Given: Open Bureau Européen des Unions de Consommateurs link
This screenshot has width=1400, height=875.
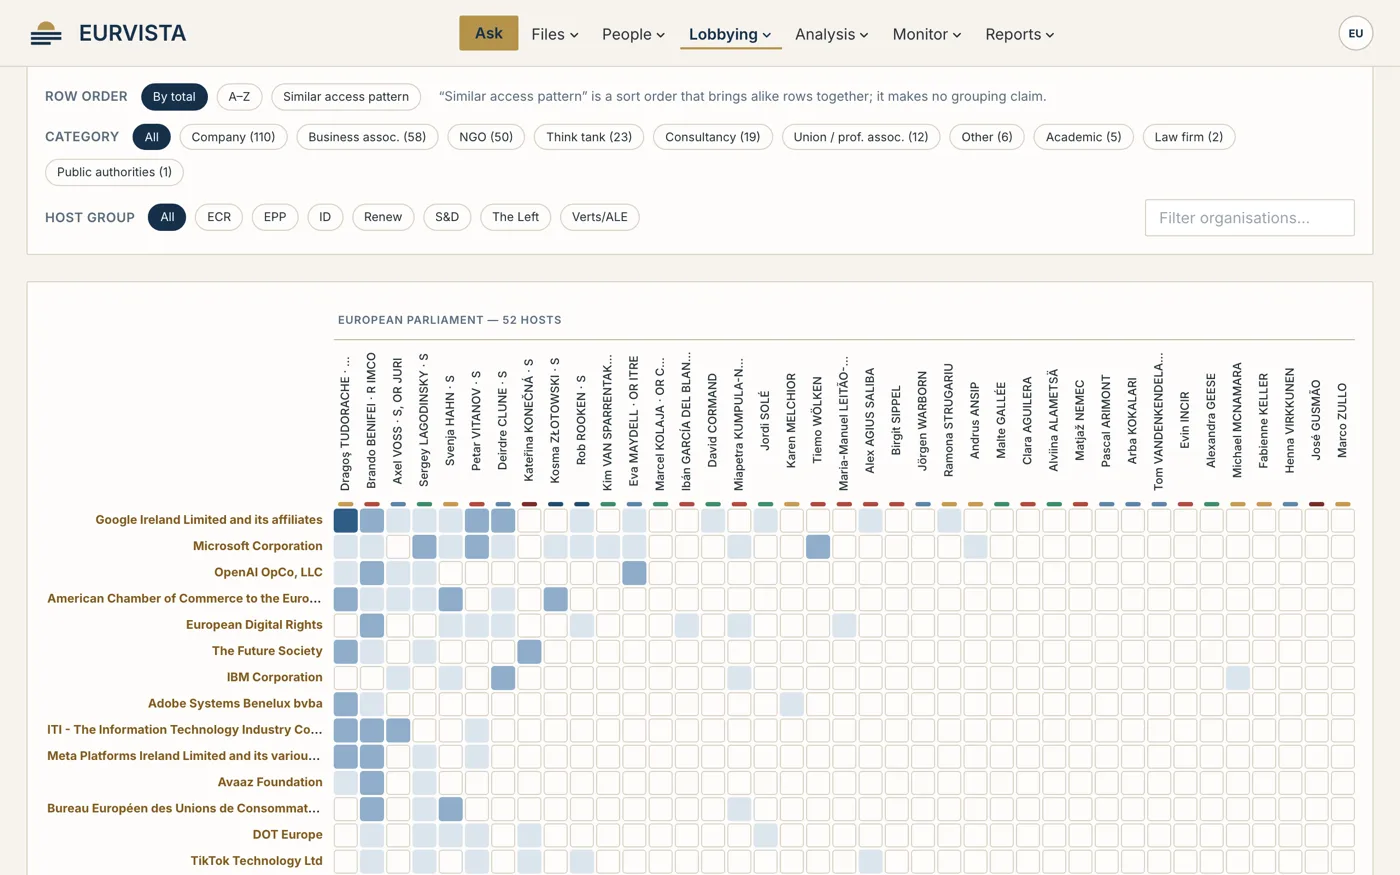Looking at the screenshot, I should tap(184, 808).
